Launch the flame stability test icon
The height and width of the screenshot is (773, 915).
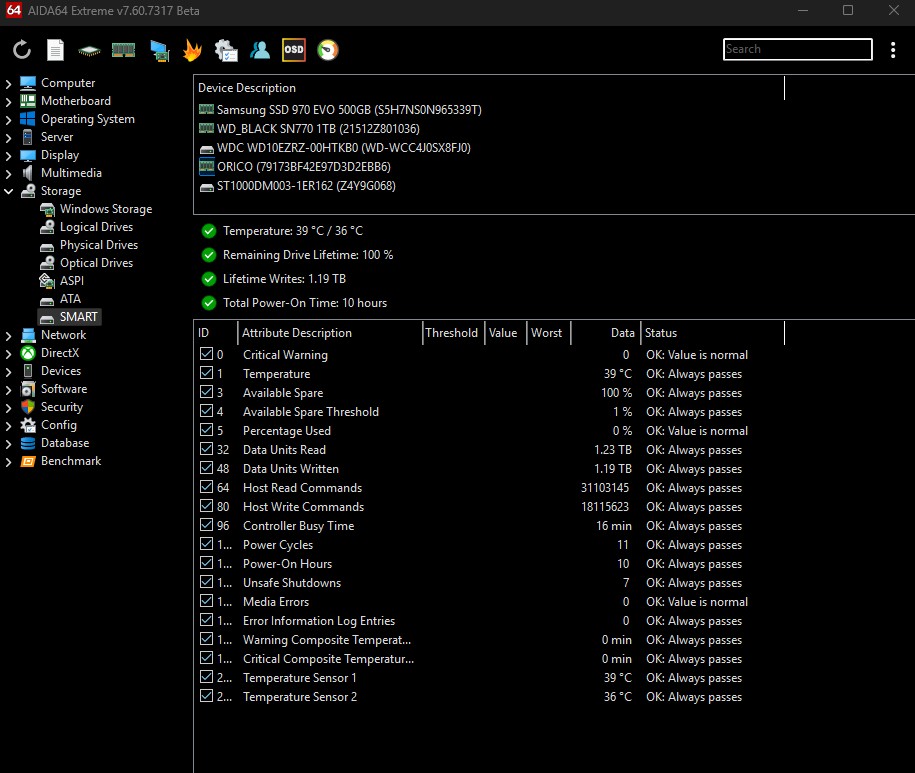point(192,50)
